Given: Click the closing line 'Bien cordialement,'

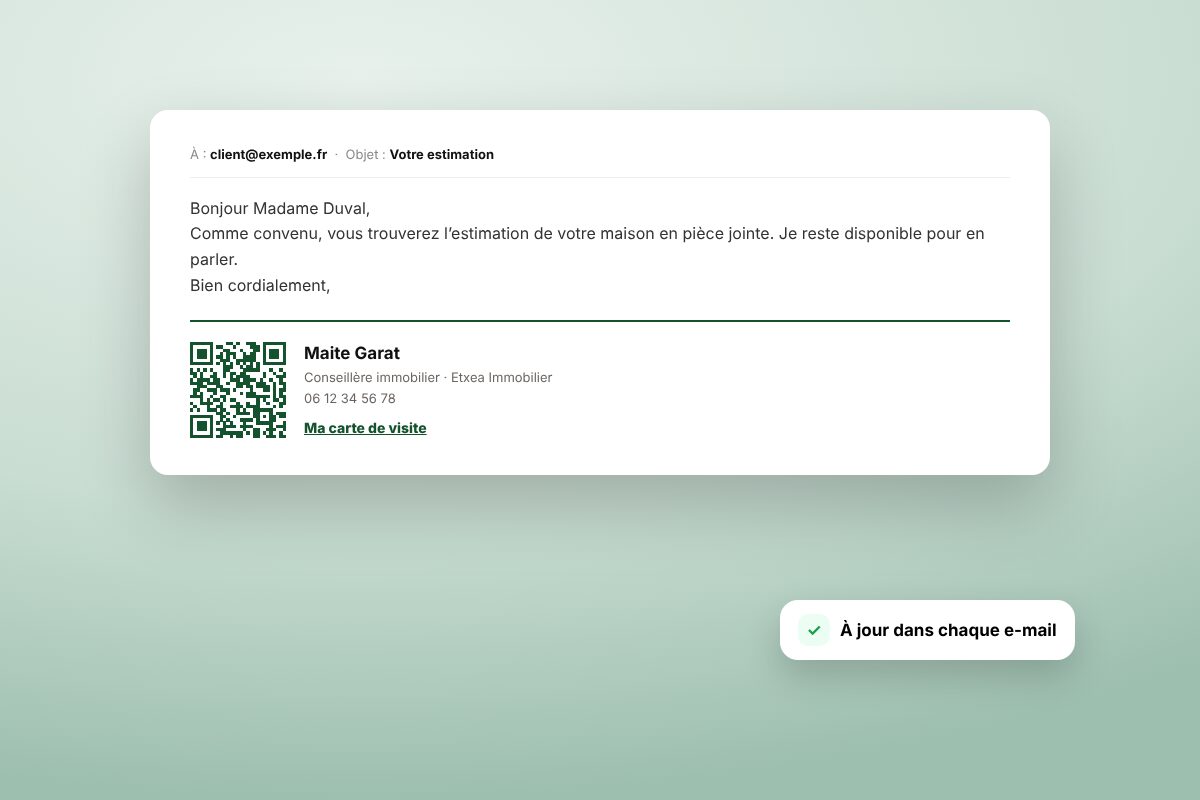Looking at the screenshot, I should click(260, 285).
